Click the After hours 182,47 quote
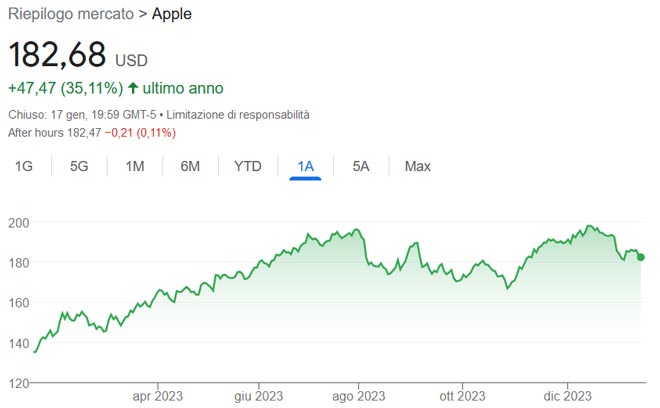The width and height of the screenshot is (660, 408). click(x=56, y=132)
